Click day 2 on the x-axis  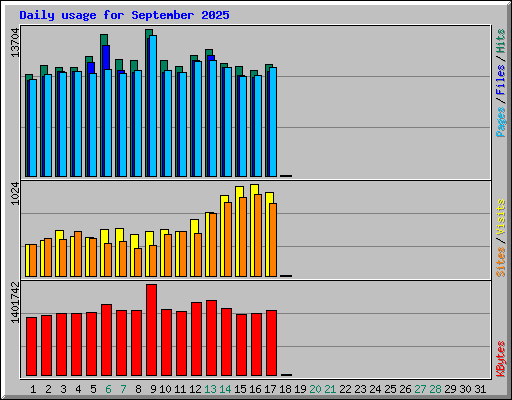point(48,389)
